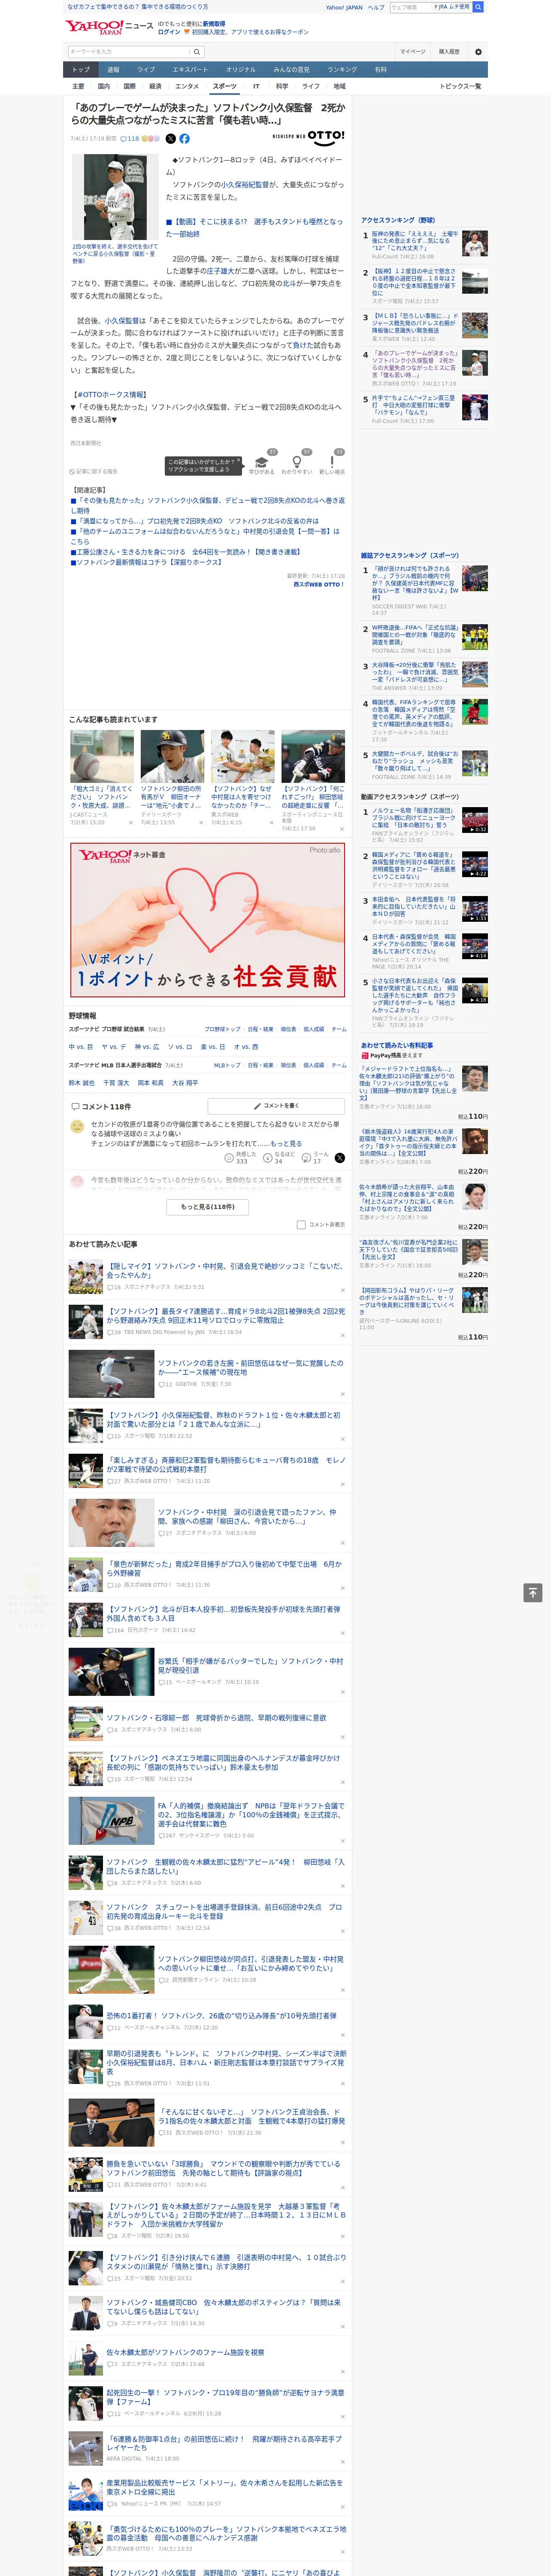Expand comment text with もっと見る link
Screen dimensions: 551x2576
pos(286,1144)
